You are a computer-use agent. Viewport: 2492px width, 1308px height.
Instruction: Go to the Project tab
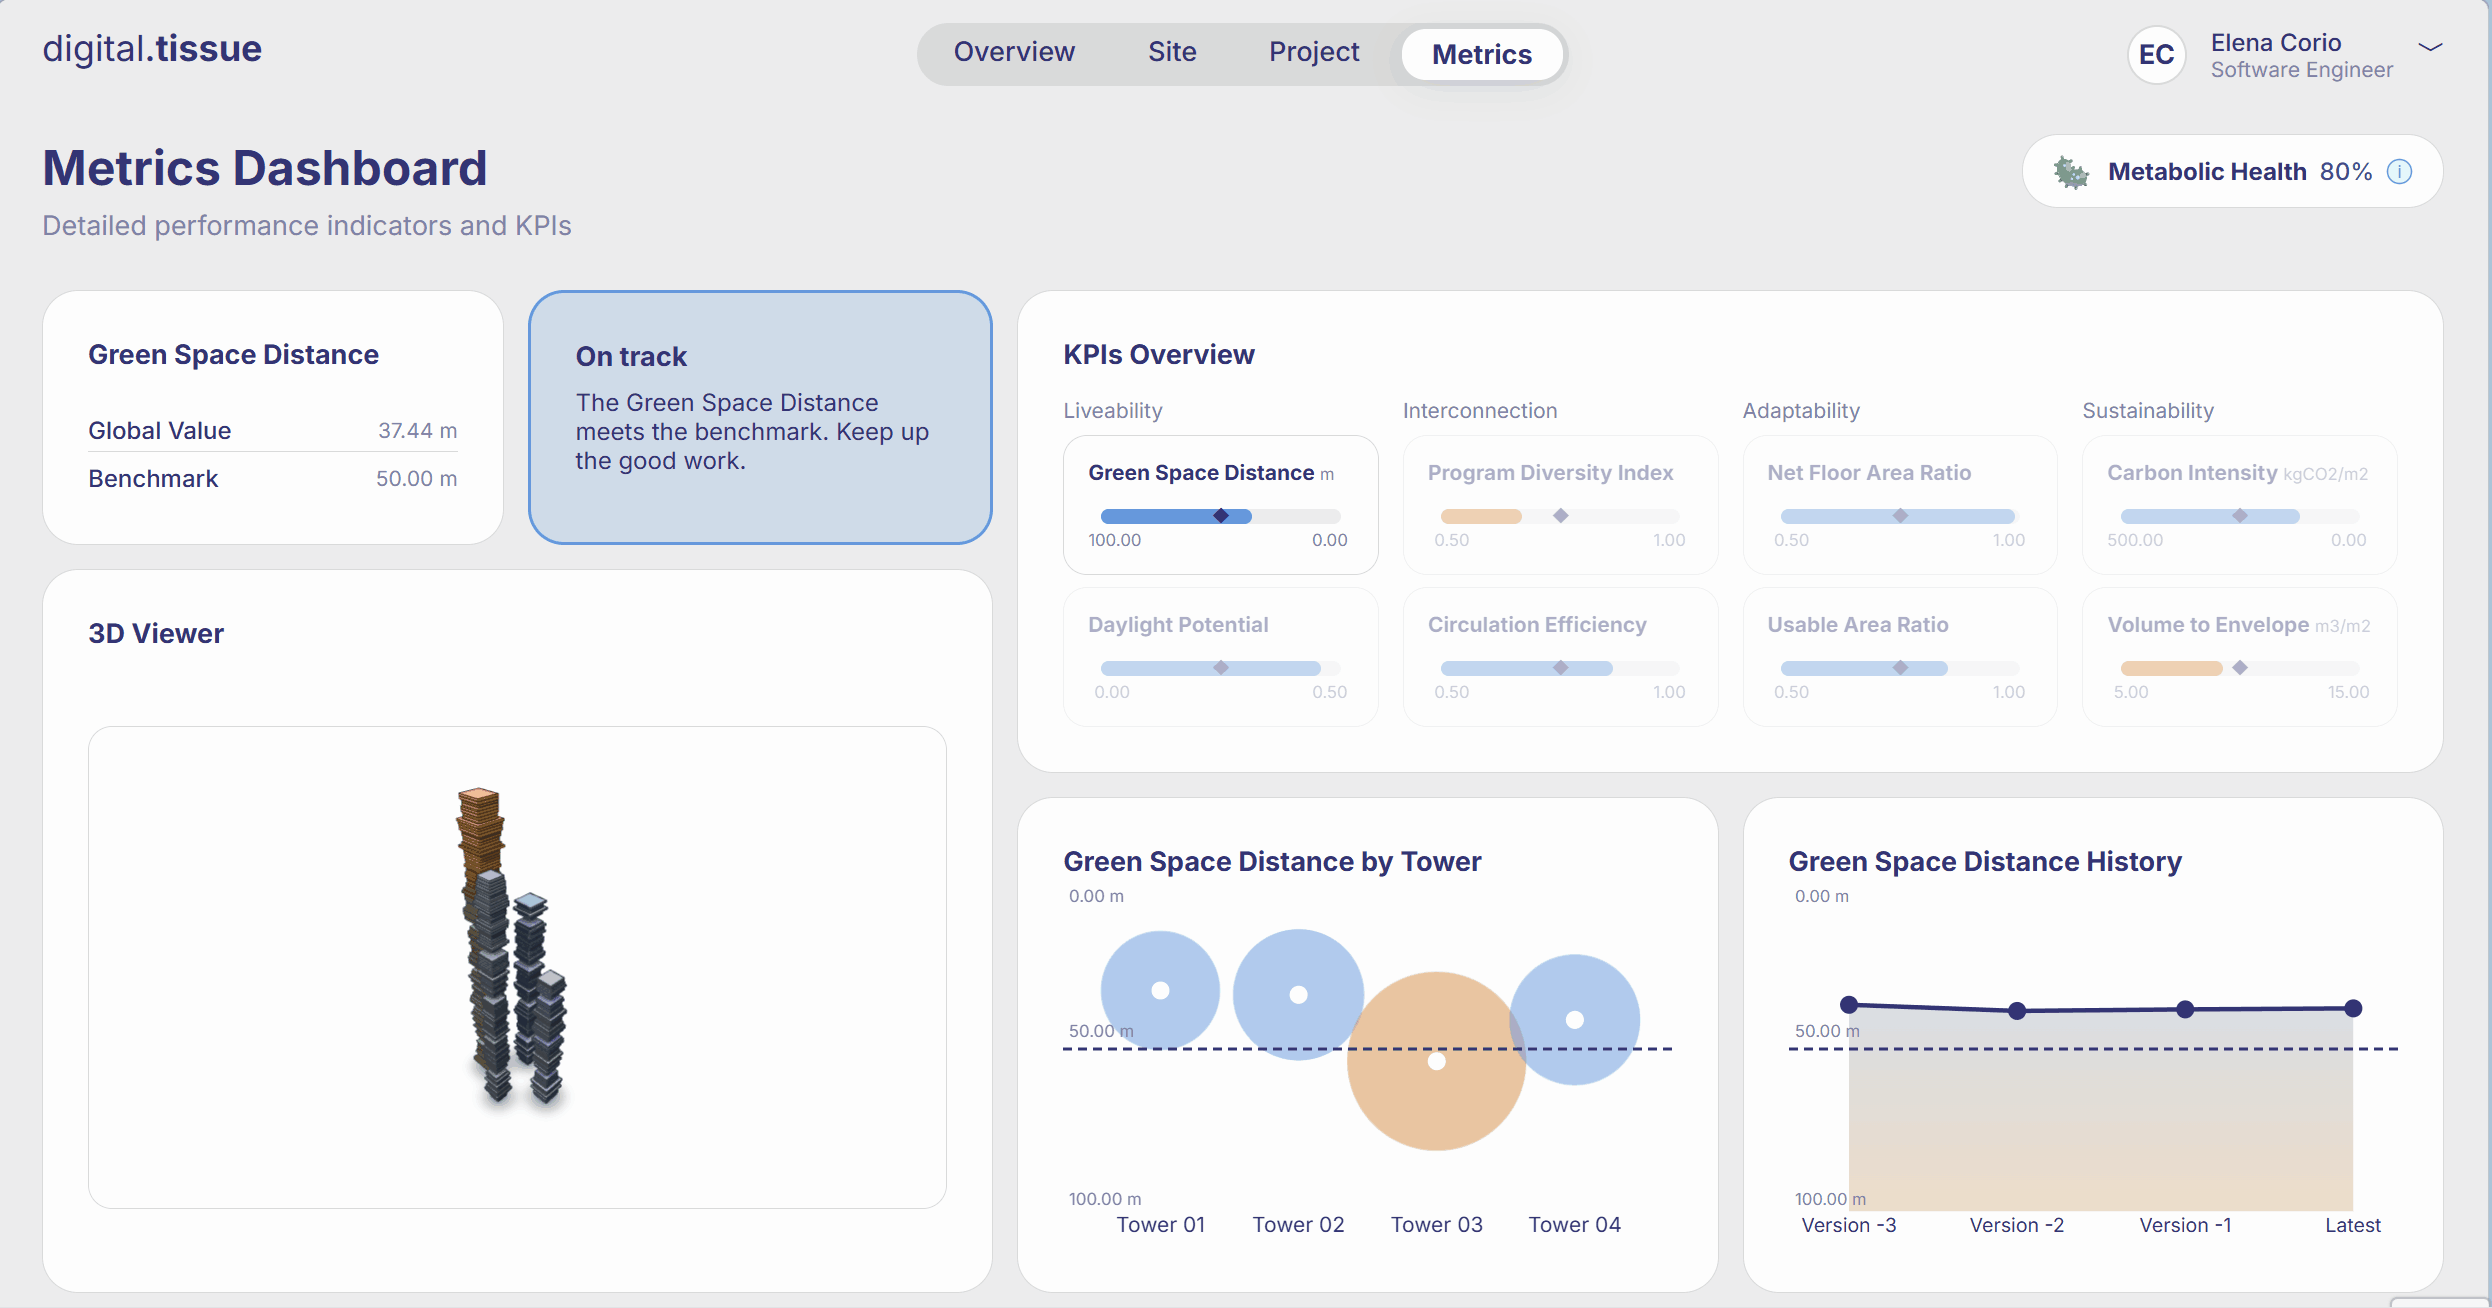coord(1313,52)
